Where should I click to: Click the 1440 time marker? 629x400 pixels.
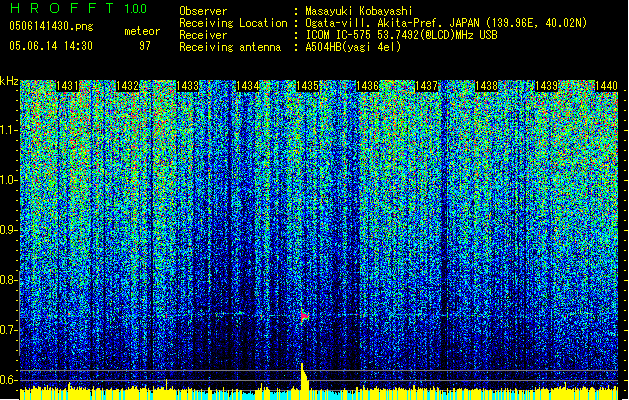[x=606, y=86]
